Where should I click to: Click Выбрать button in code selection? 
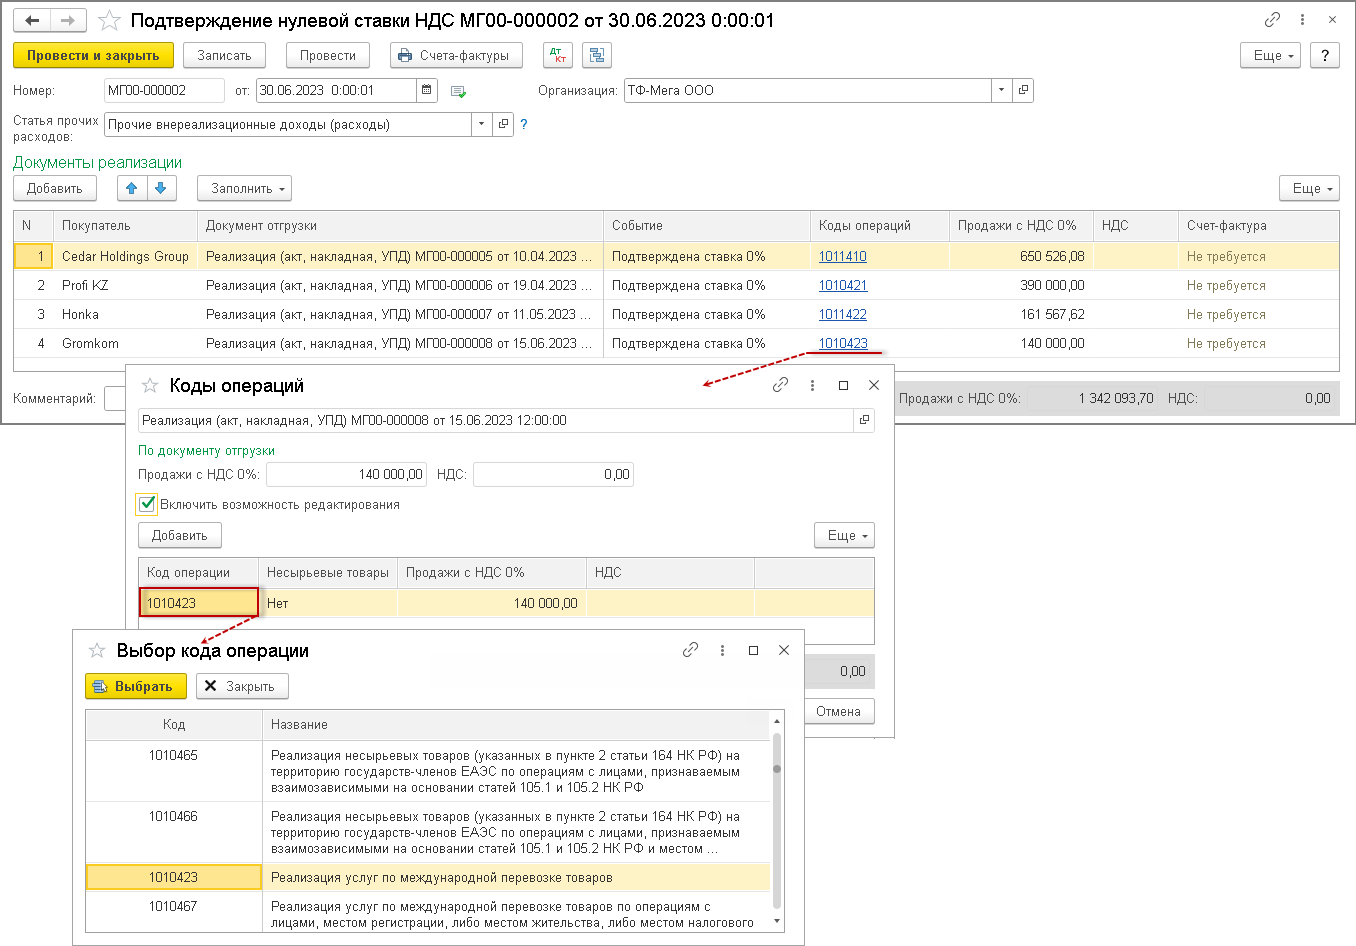(136, 686)
